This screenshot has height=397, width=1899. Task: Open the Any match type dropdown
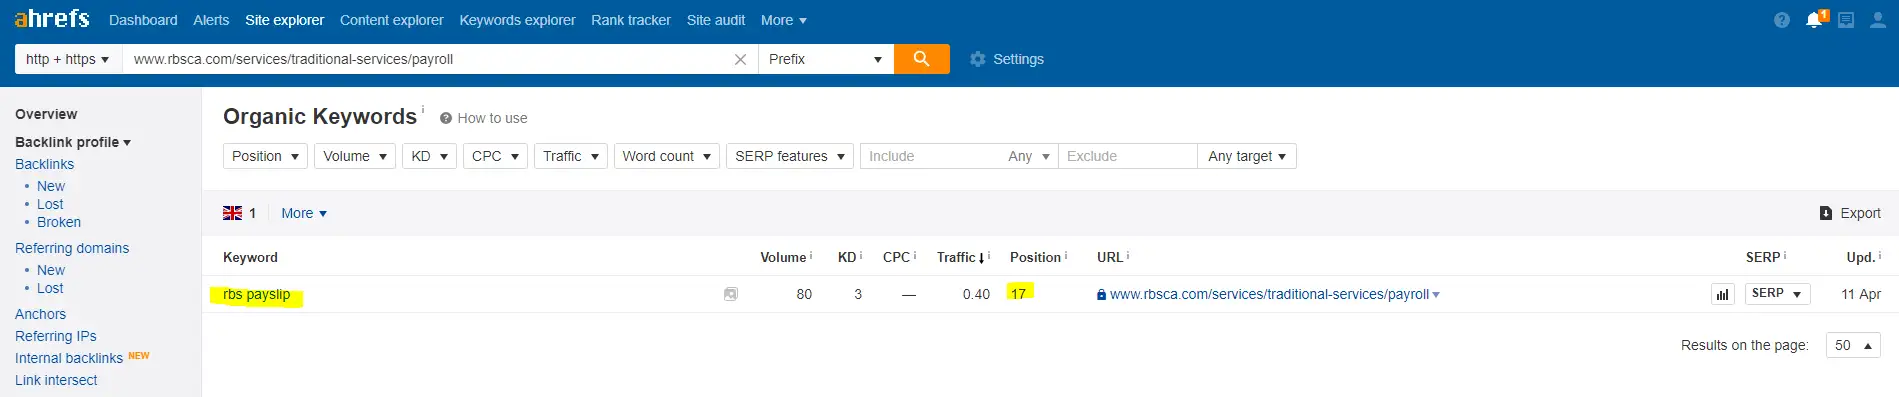(1029, 156)
